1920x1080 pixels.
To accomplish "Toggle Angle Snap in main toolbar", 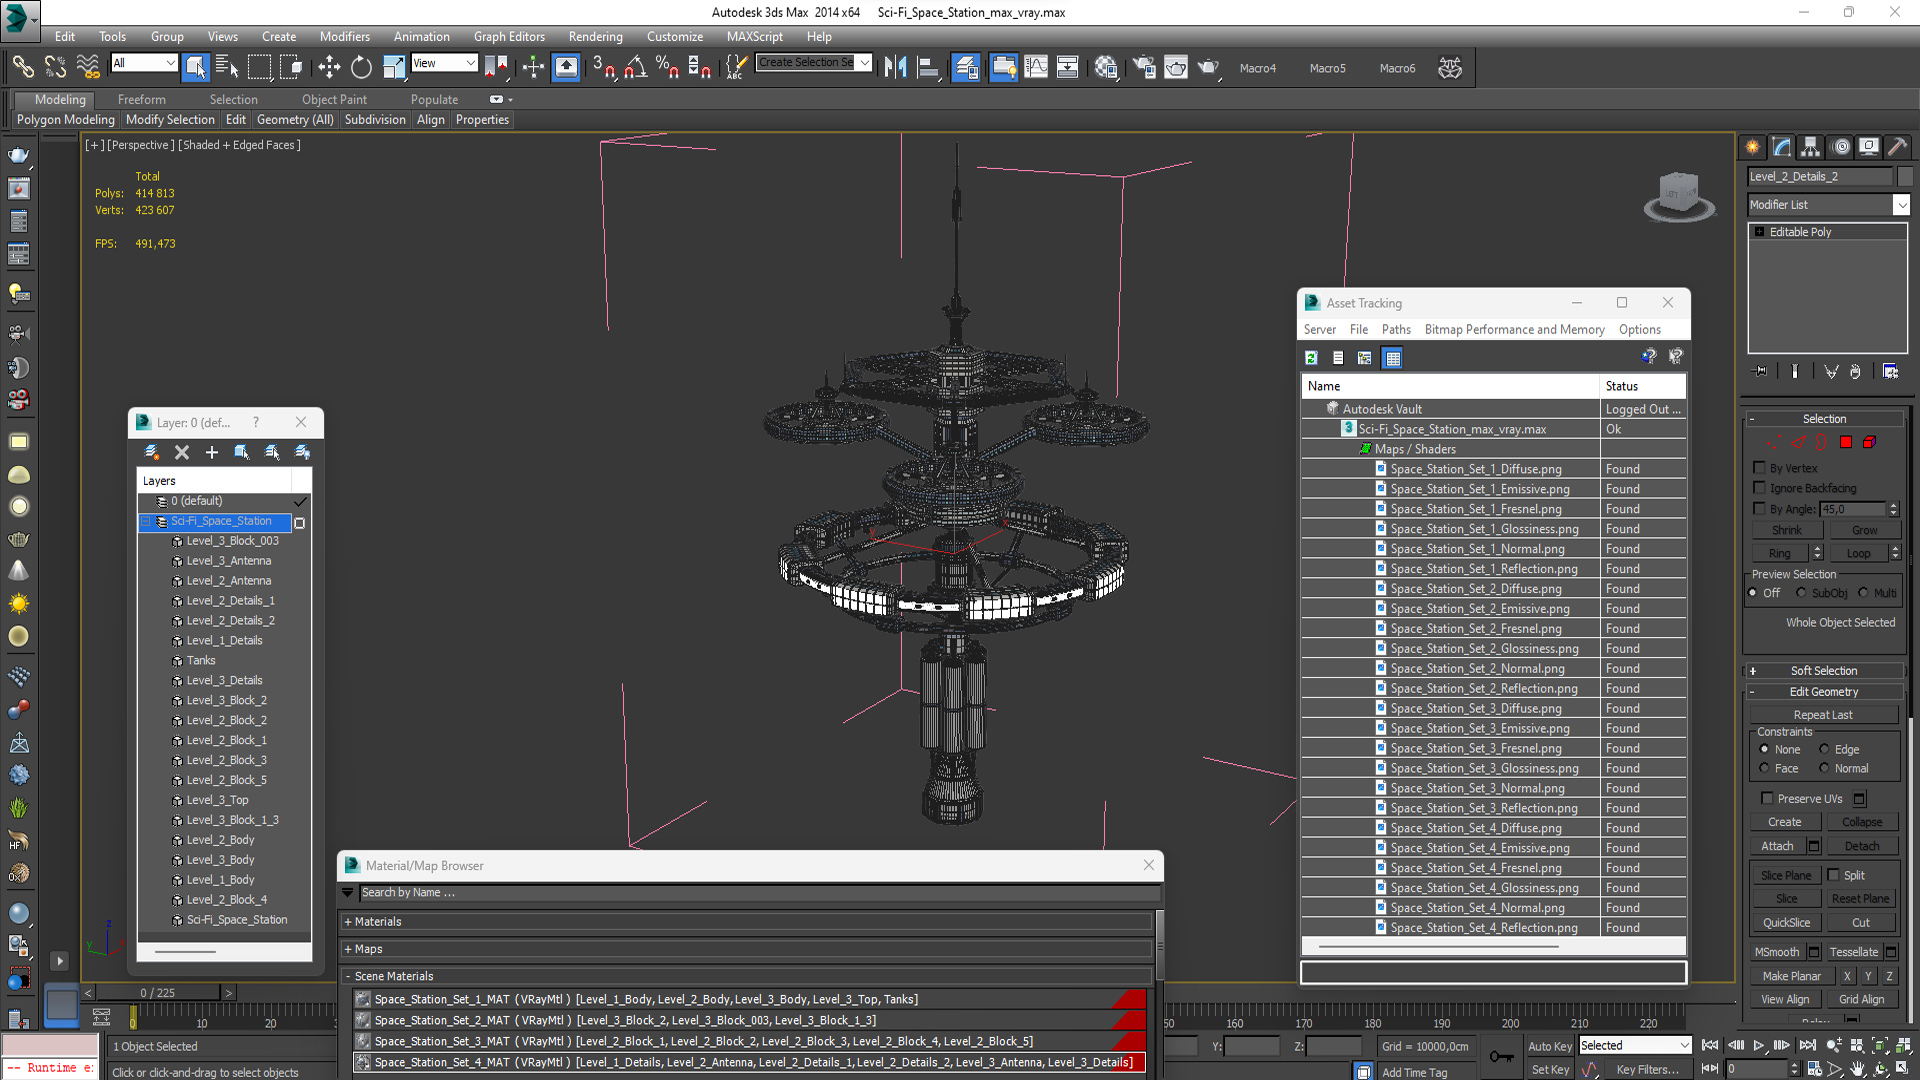I will (635, 67).
